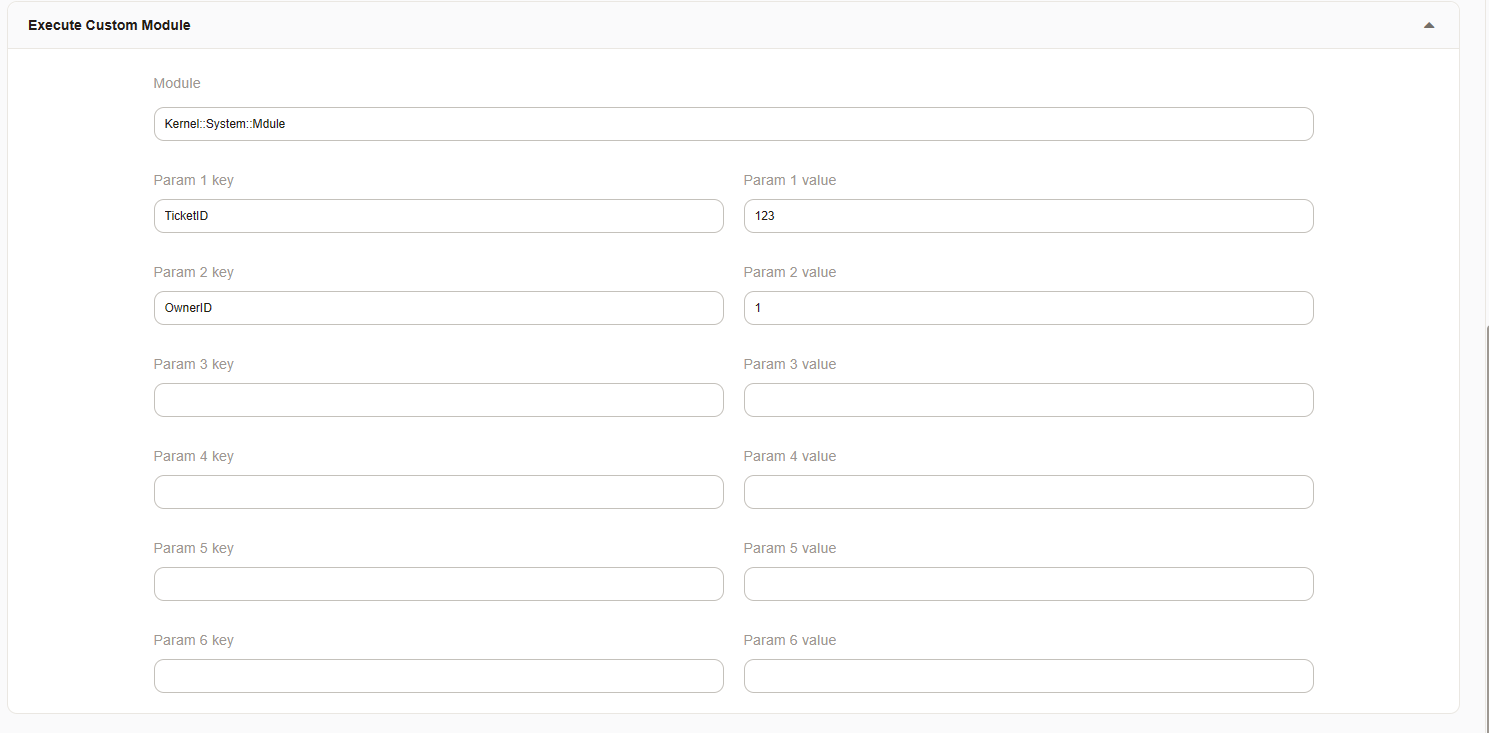Click the OwnerID field under Param 2 key
This screenshot has width=1489, height=733.
(x=438, y=307)
